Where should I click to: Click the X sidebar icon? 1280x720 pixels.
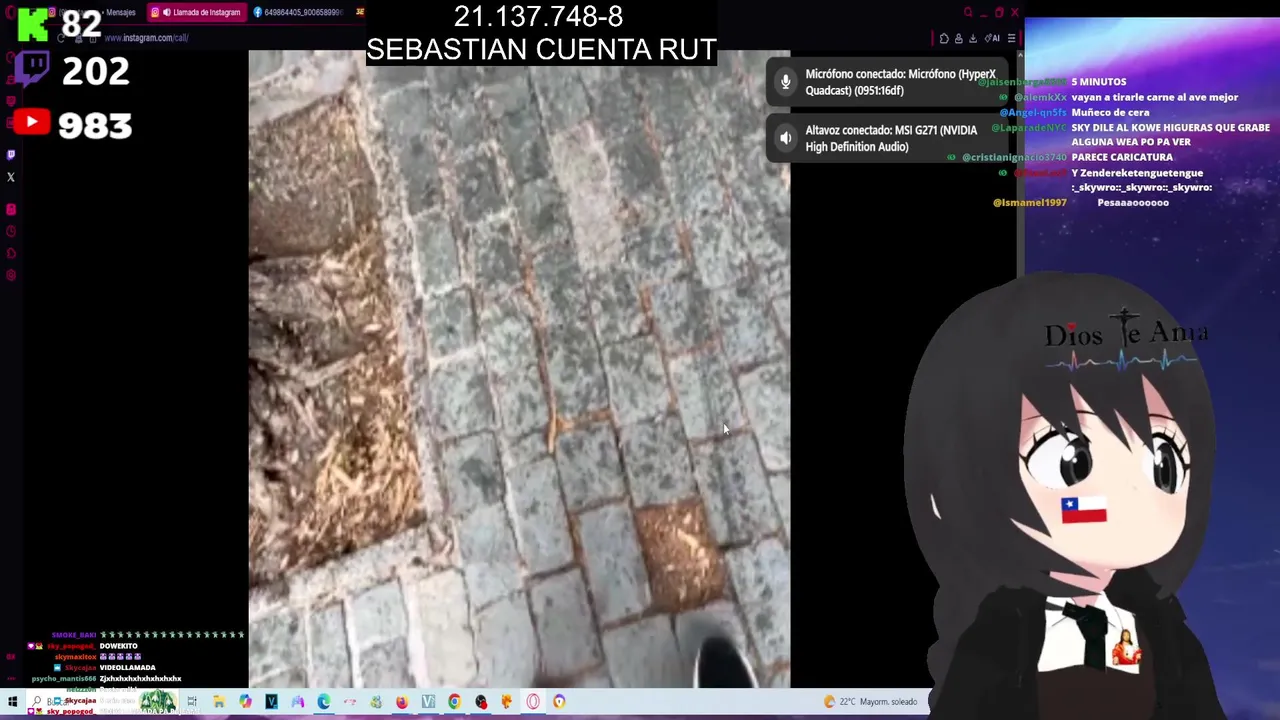pos(11,177)
